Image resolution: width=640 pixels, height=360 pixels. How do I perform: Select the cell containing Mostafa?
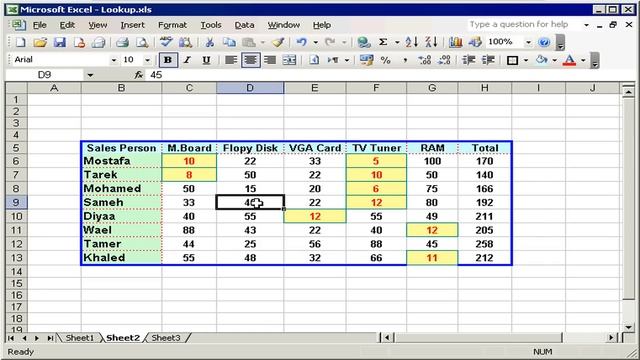pos(122,161)
